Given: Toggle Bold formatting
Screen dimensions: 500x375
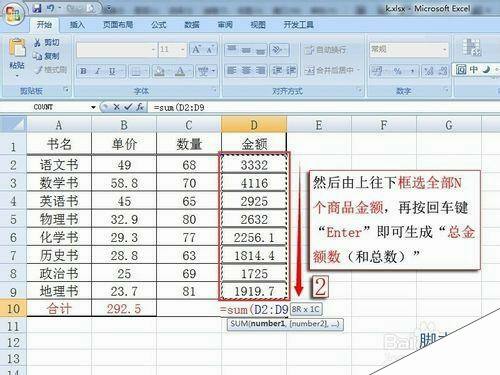Looking at the screenshot, I should (x=84, y=71).
